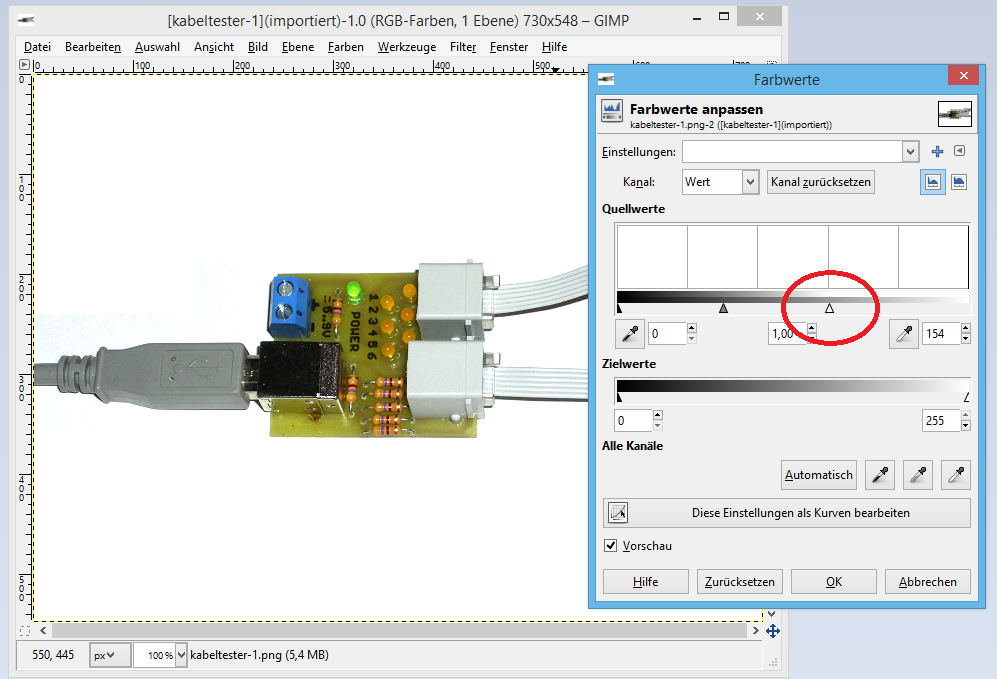997x679 pixels.
Task: Click the Automatisch button
Action: point(819,475)
